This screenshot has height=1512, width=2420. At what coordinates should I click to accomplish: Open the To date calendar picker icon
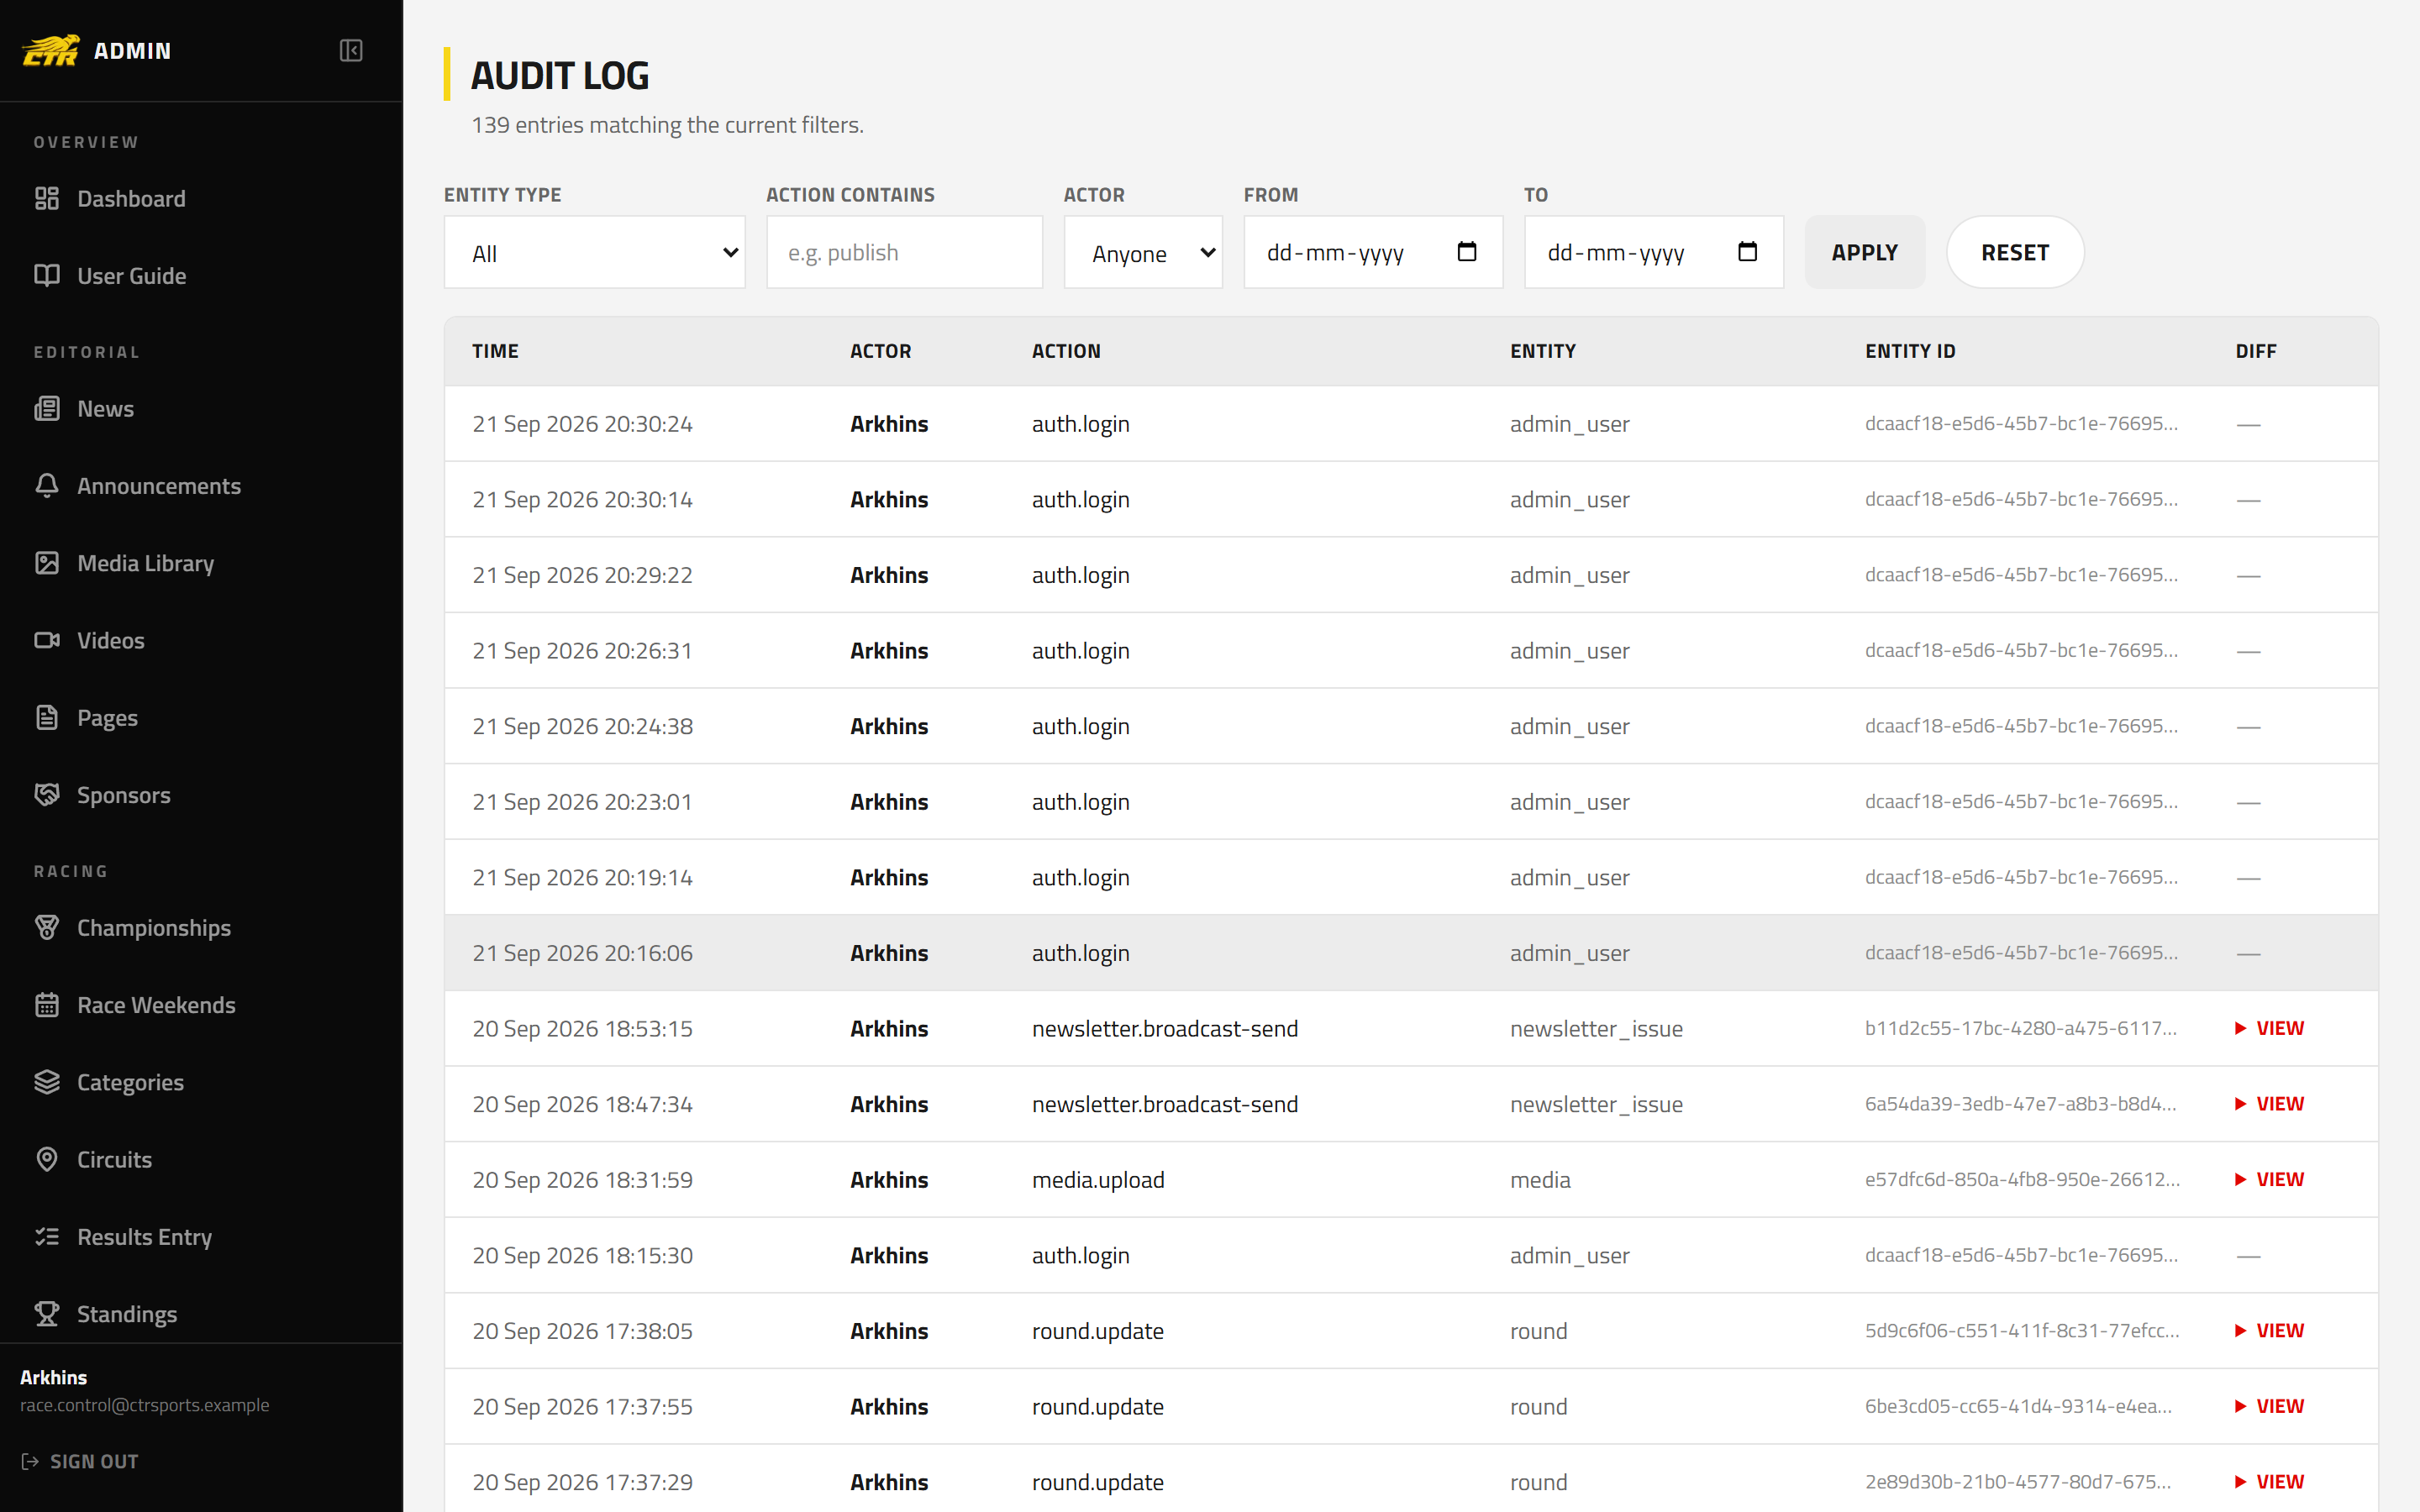point(1747,252)
